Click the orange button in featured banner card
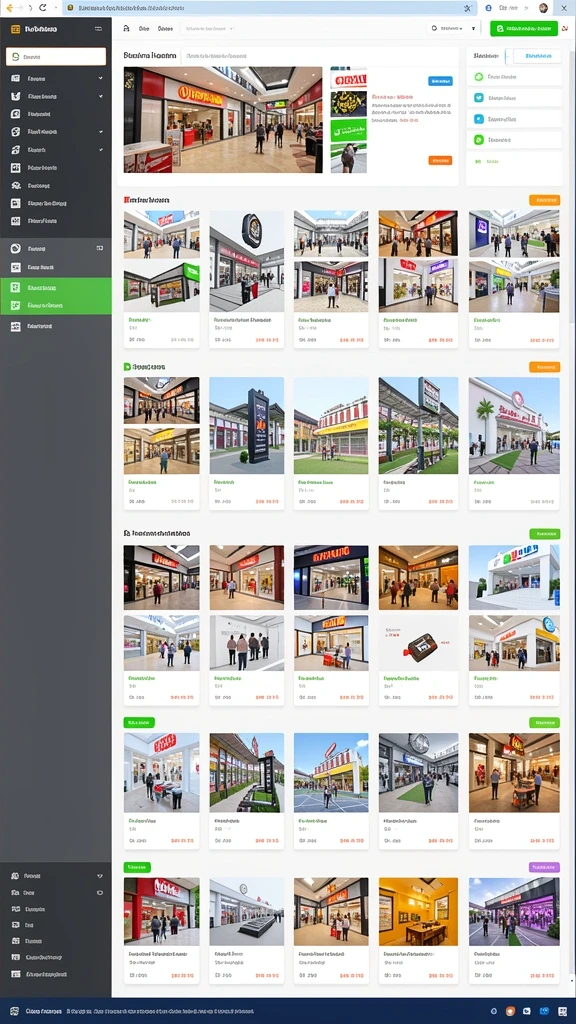 (440, 160)
